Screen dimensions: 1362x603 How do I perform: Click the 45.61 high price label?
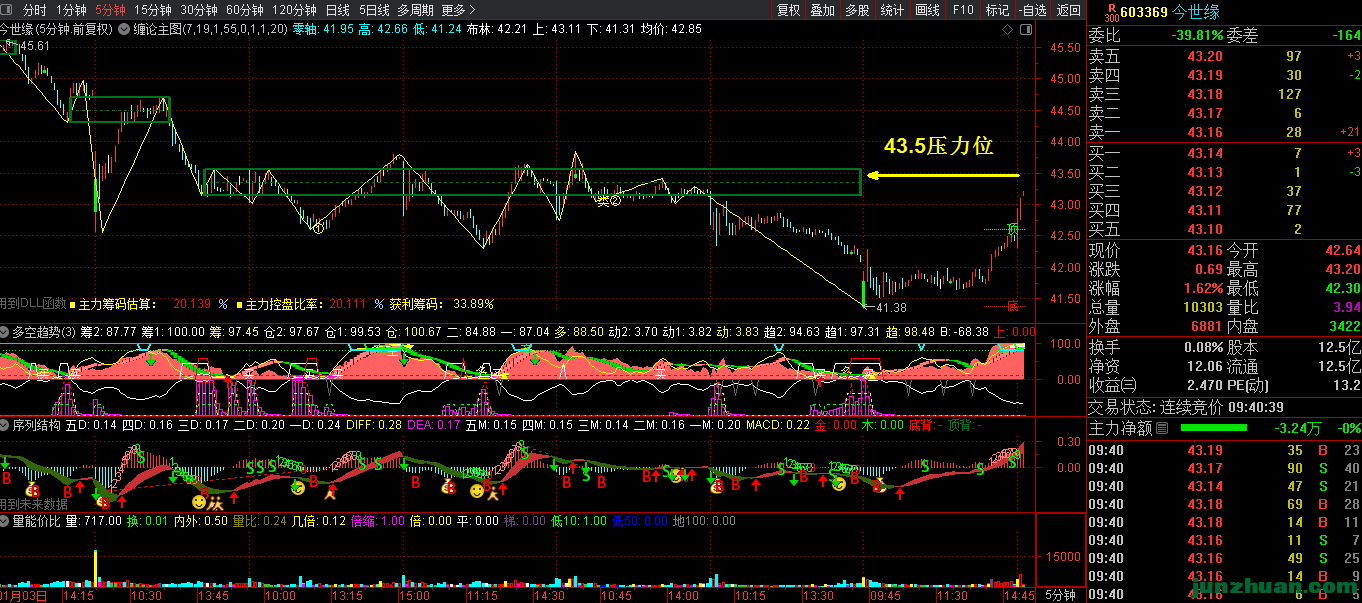coord(35,46)
